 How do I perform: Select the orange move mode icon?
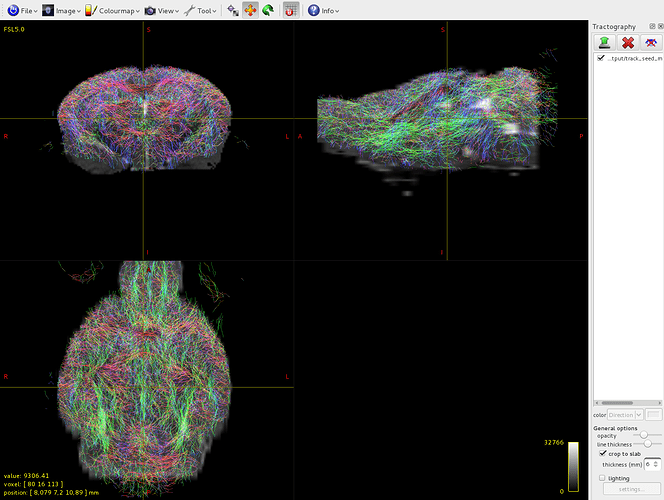point(250,11)
